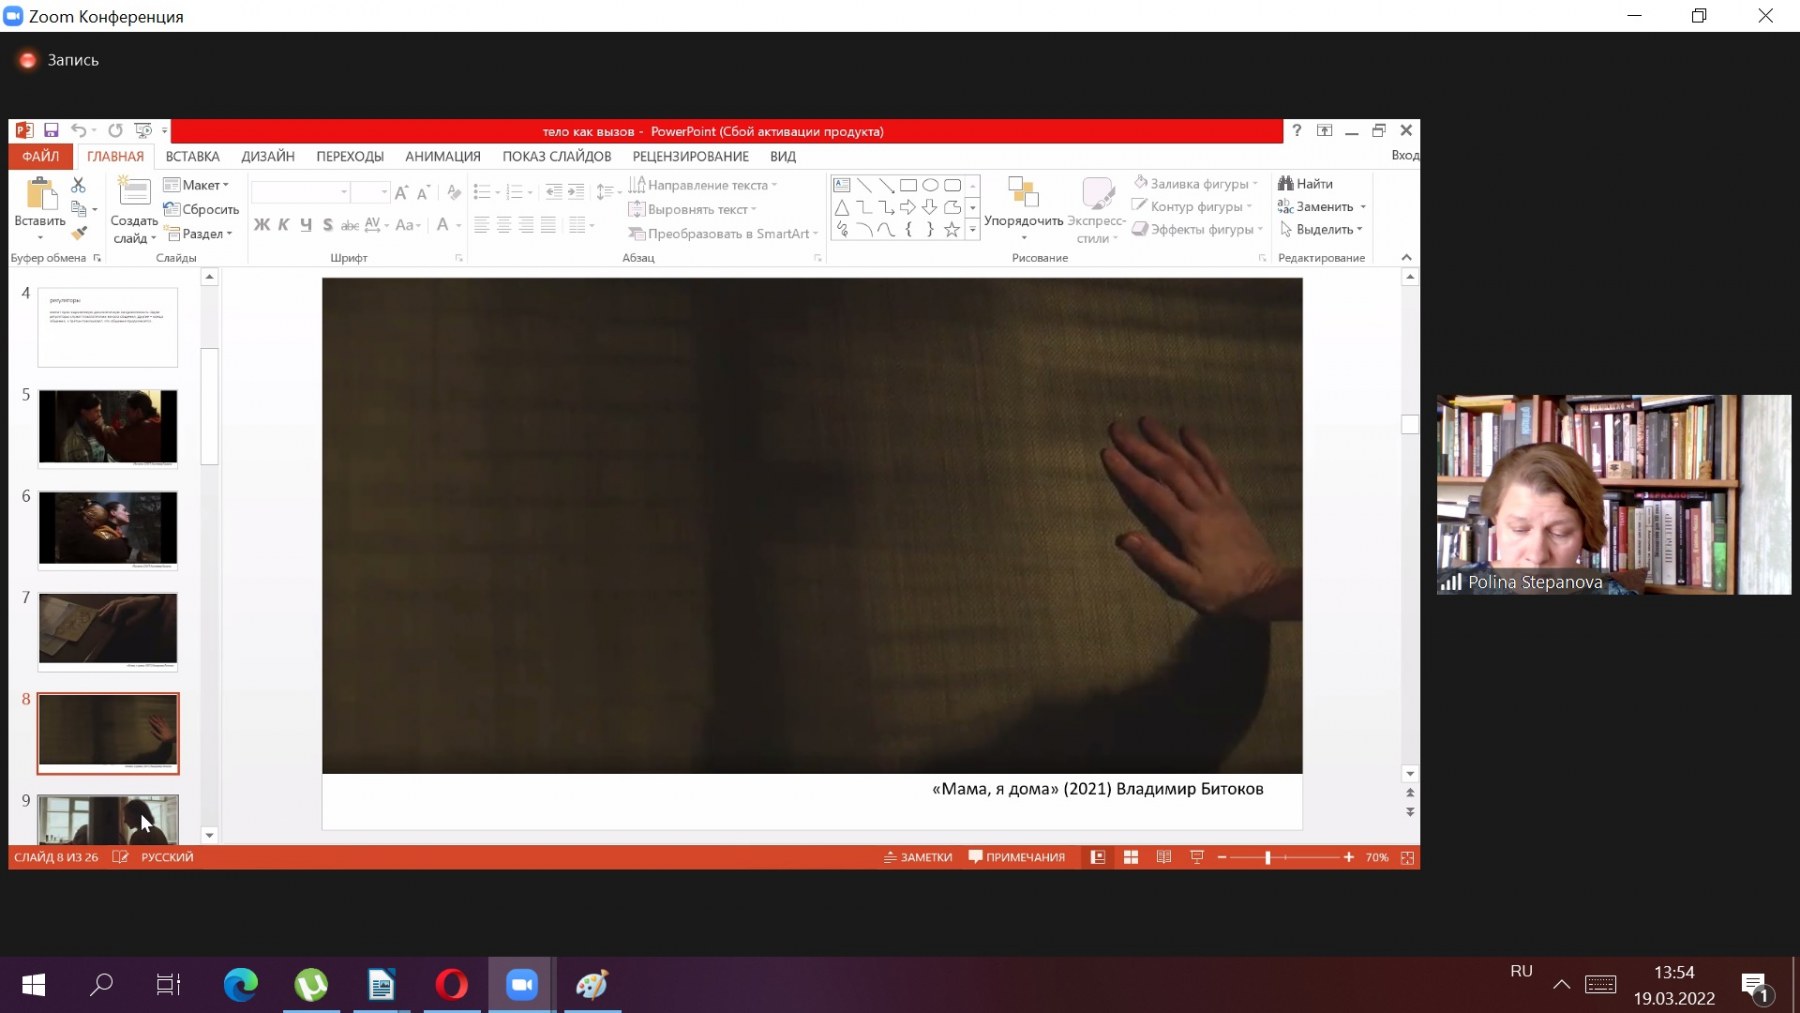Image resolution: width=1800 pixels, height=1013 pixels.
Task: Select the text box shape icon
Action: point(842,185)
